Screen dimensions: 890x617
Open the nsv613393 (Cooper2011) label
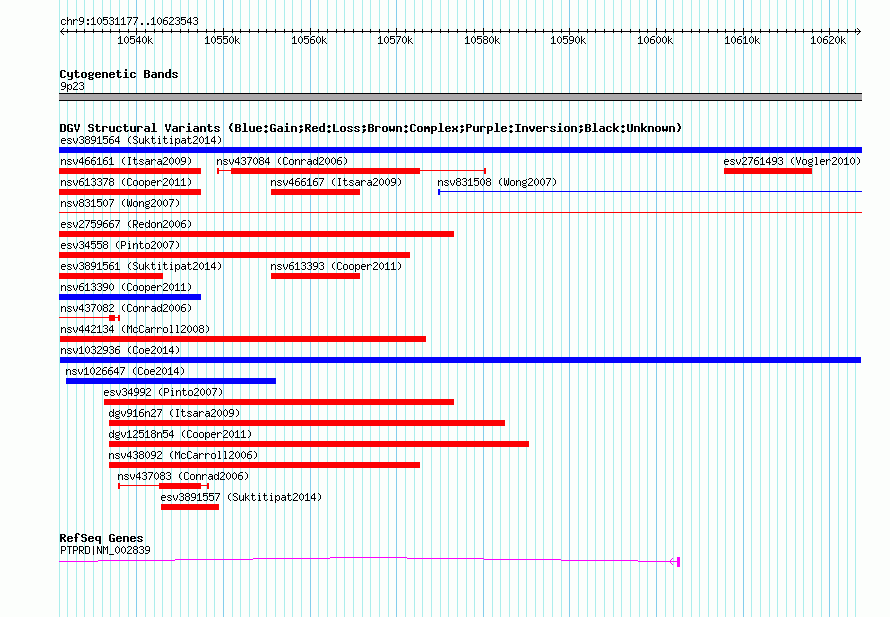click(336, 266)
